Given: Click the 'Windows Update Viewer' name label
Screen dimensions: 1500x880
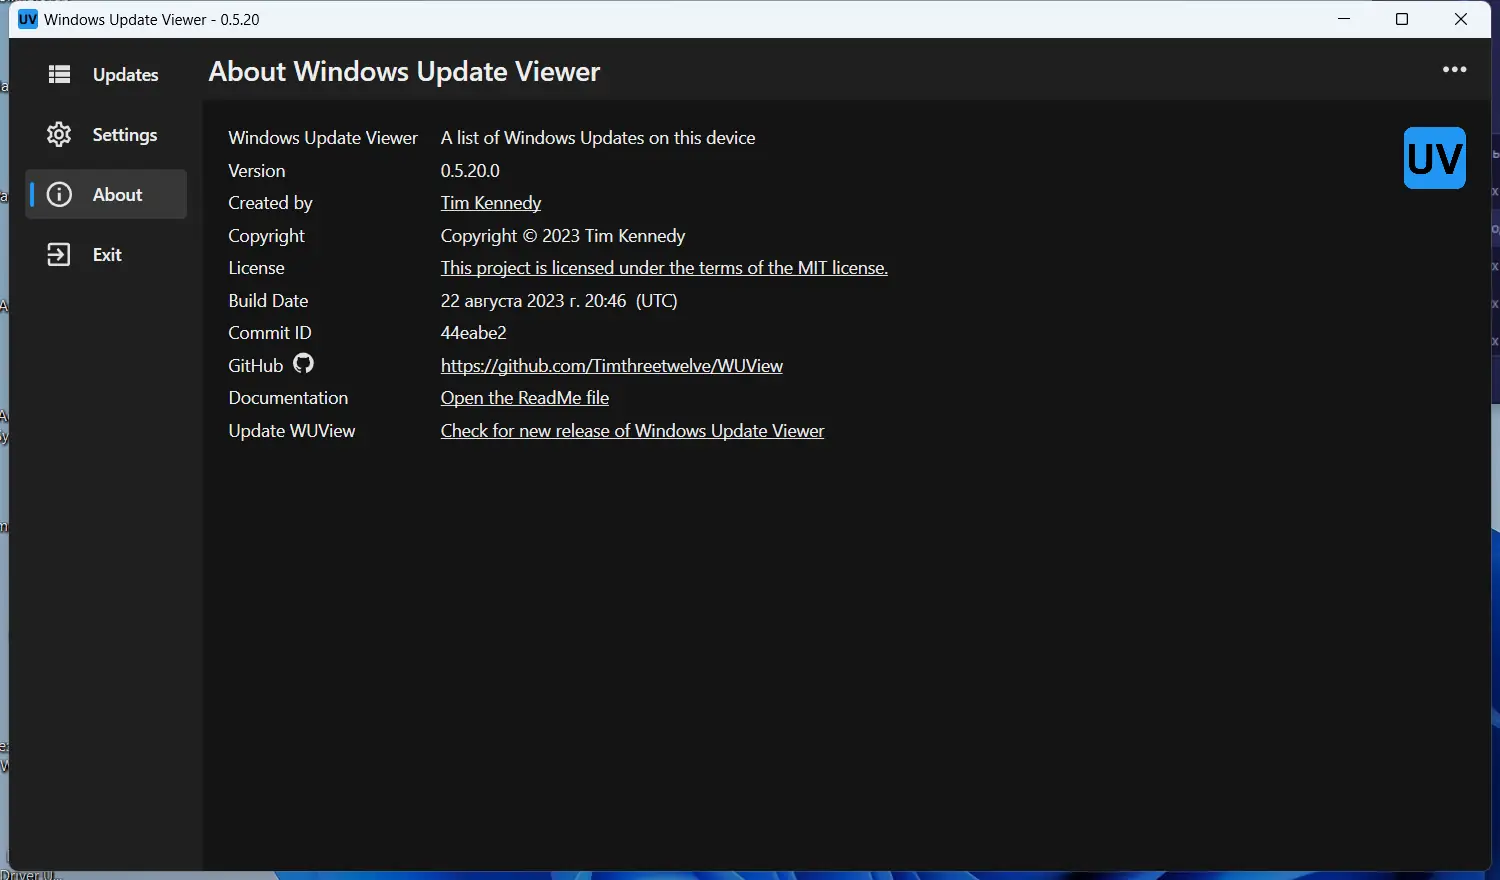Looking at the screenshot, I should point(323,138).
